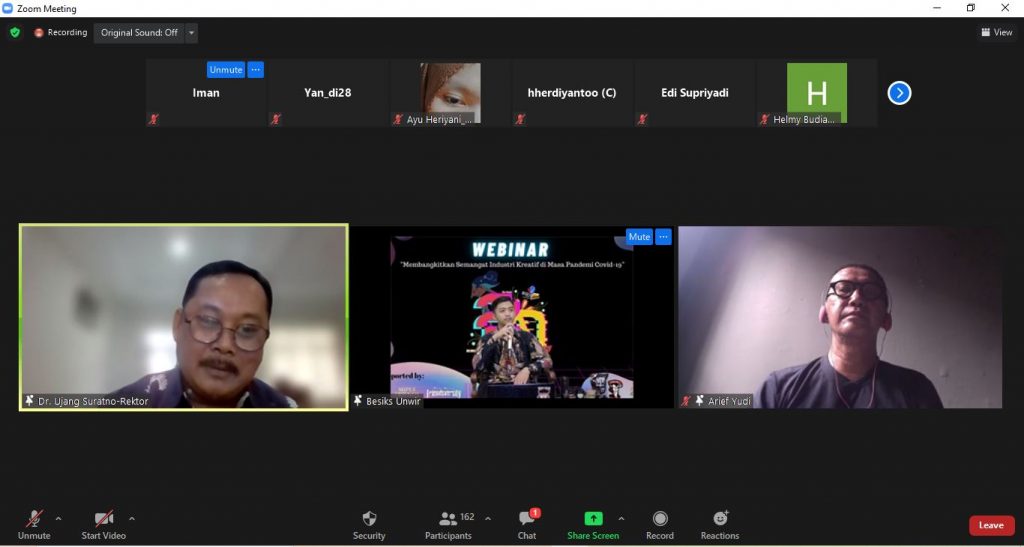Expand audio options arrow beside Unmute

(58, 519)
